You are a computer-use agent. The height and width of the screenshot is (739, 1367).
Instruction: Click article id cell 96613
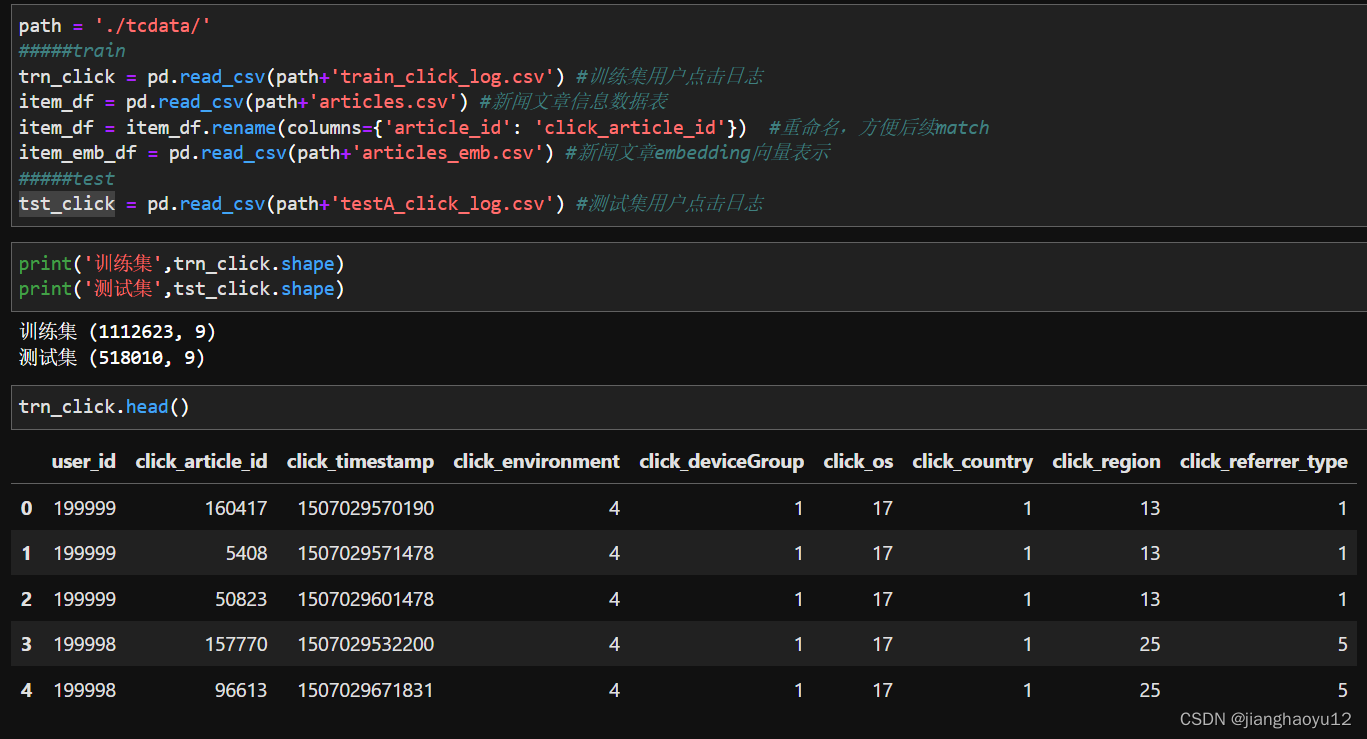pos(241,690)
